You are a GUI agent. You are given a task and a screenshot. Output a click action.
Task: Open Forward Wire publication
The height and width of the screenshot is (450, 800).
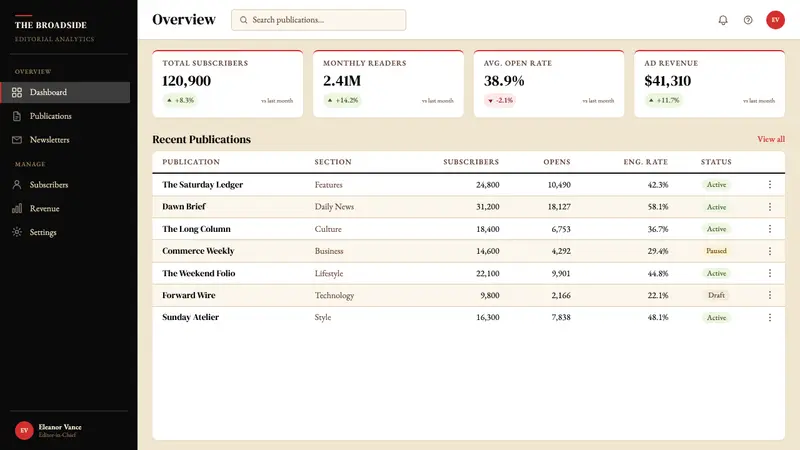tap(189, 295)
